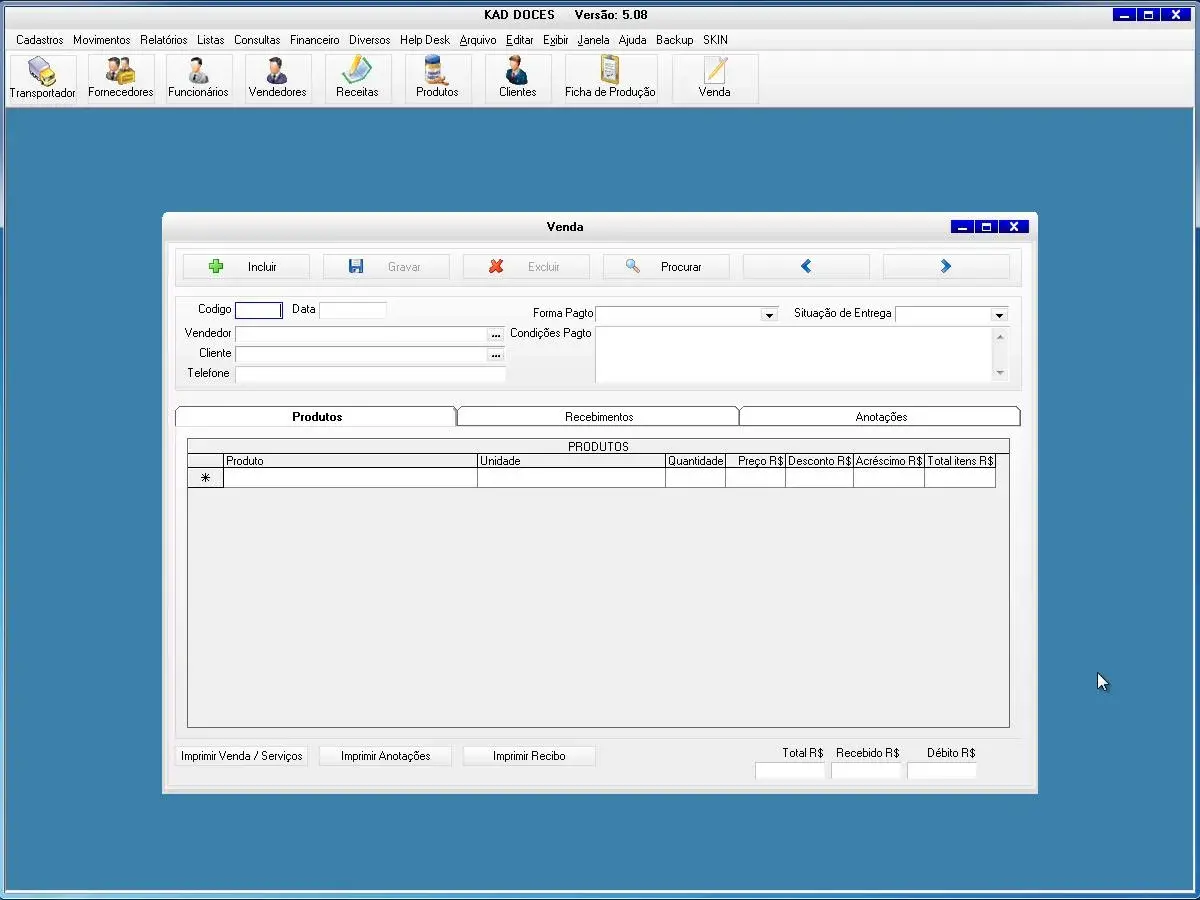Maximize the Venda window

pos(987,227)
